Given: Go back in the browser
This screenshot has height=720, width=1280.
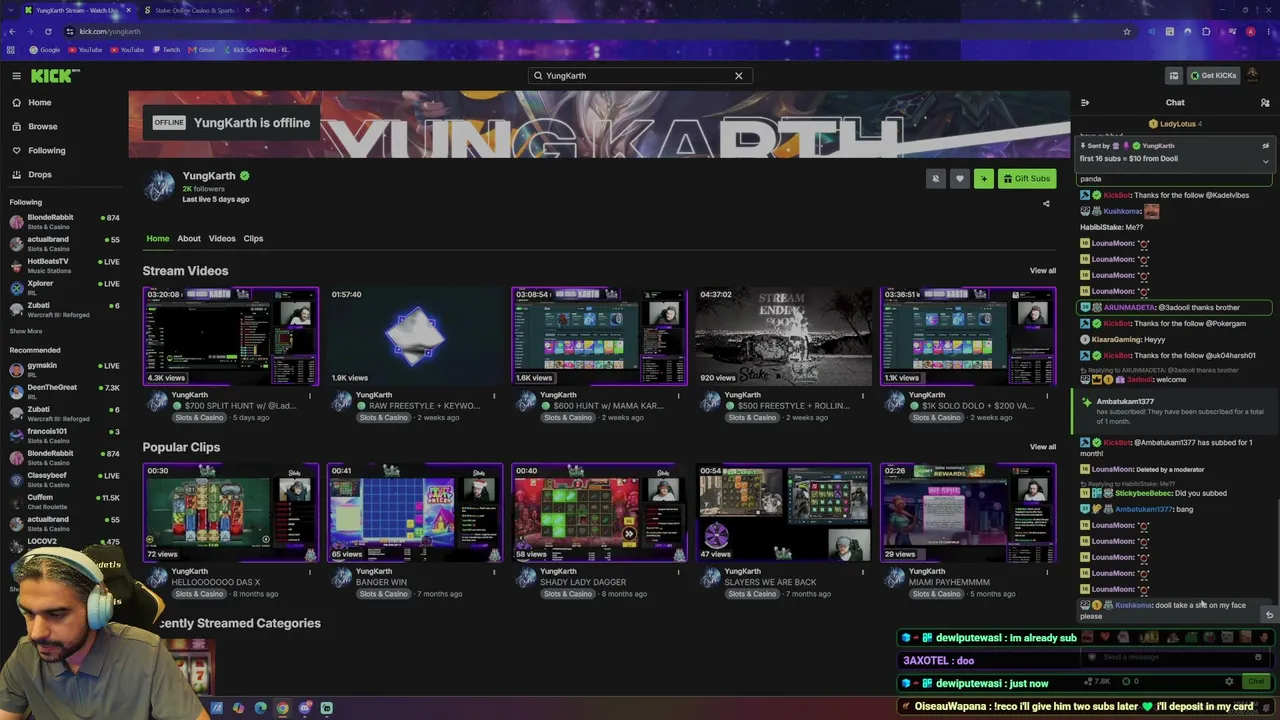Looking at the screenshot, I should pyautogui.click(x=12, y=32).
